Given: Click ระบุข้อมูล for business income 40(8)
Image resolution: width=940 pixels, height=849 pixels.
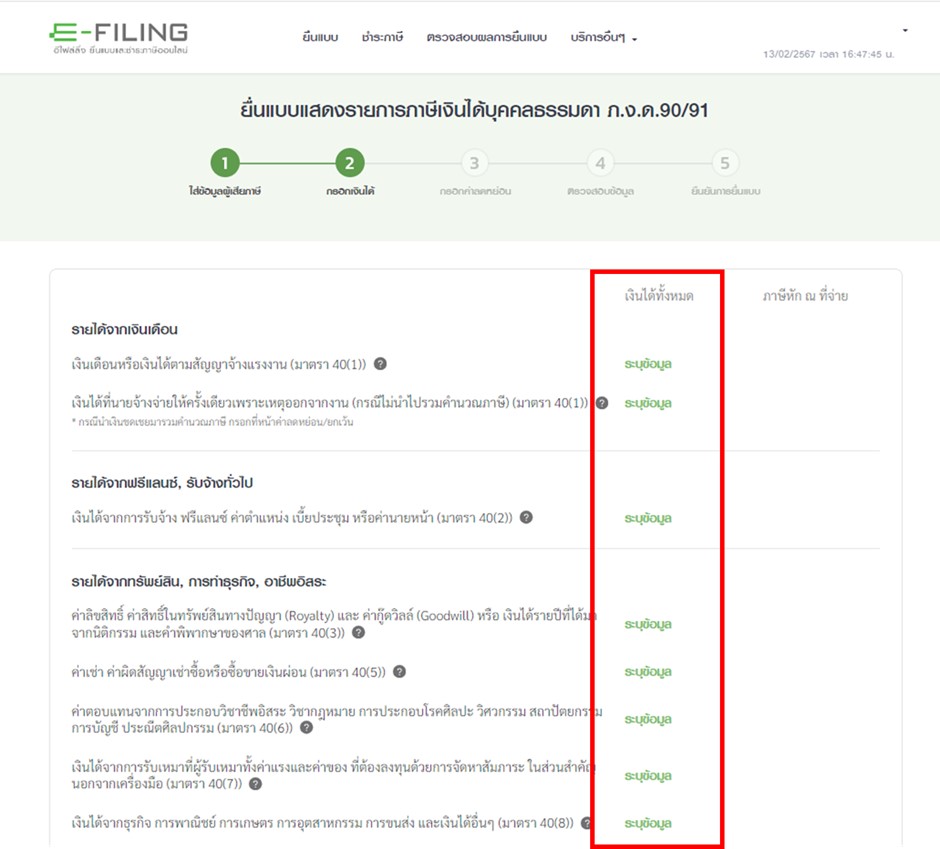Looking at the screenshot, I should pyautogui.click(x=648, y=823).
